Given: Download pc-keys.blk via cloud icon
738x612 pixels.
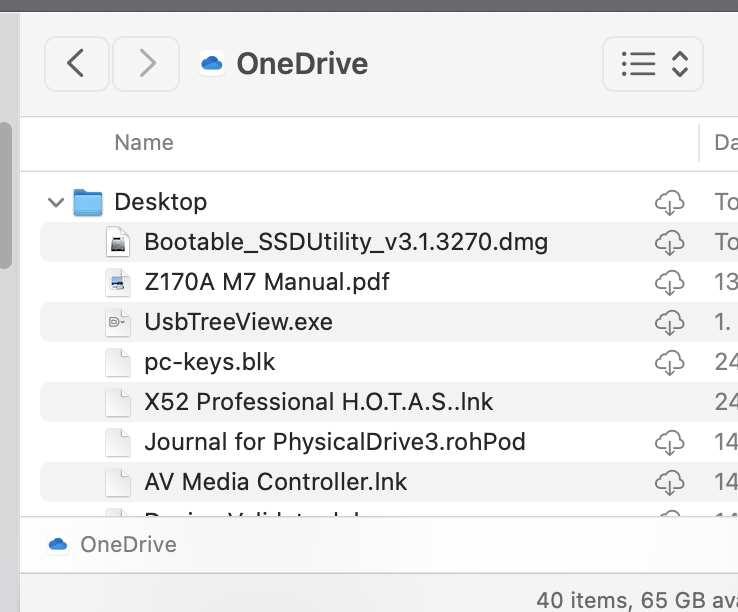Looking at the screenshot, I should (x=669, y=363).
